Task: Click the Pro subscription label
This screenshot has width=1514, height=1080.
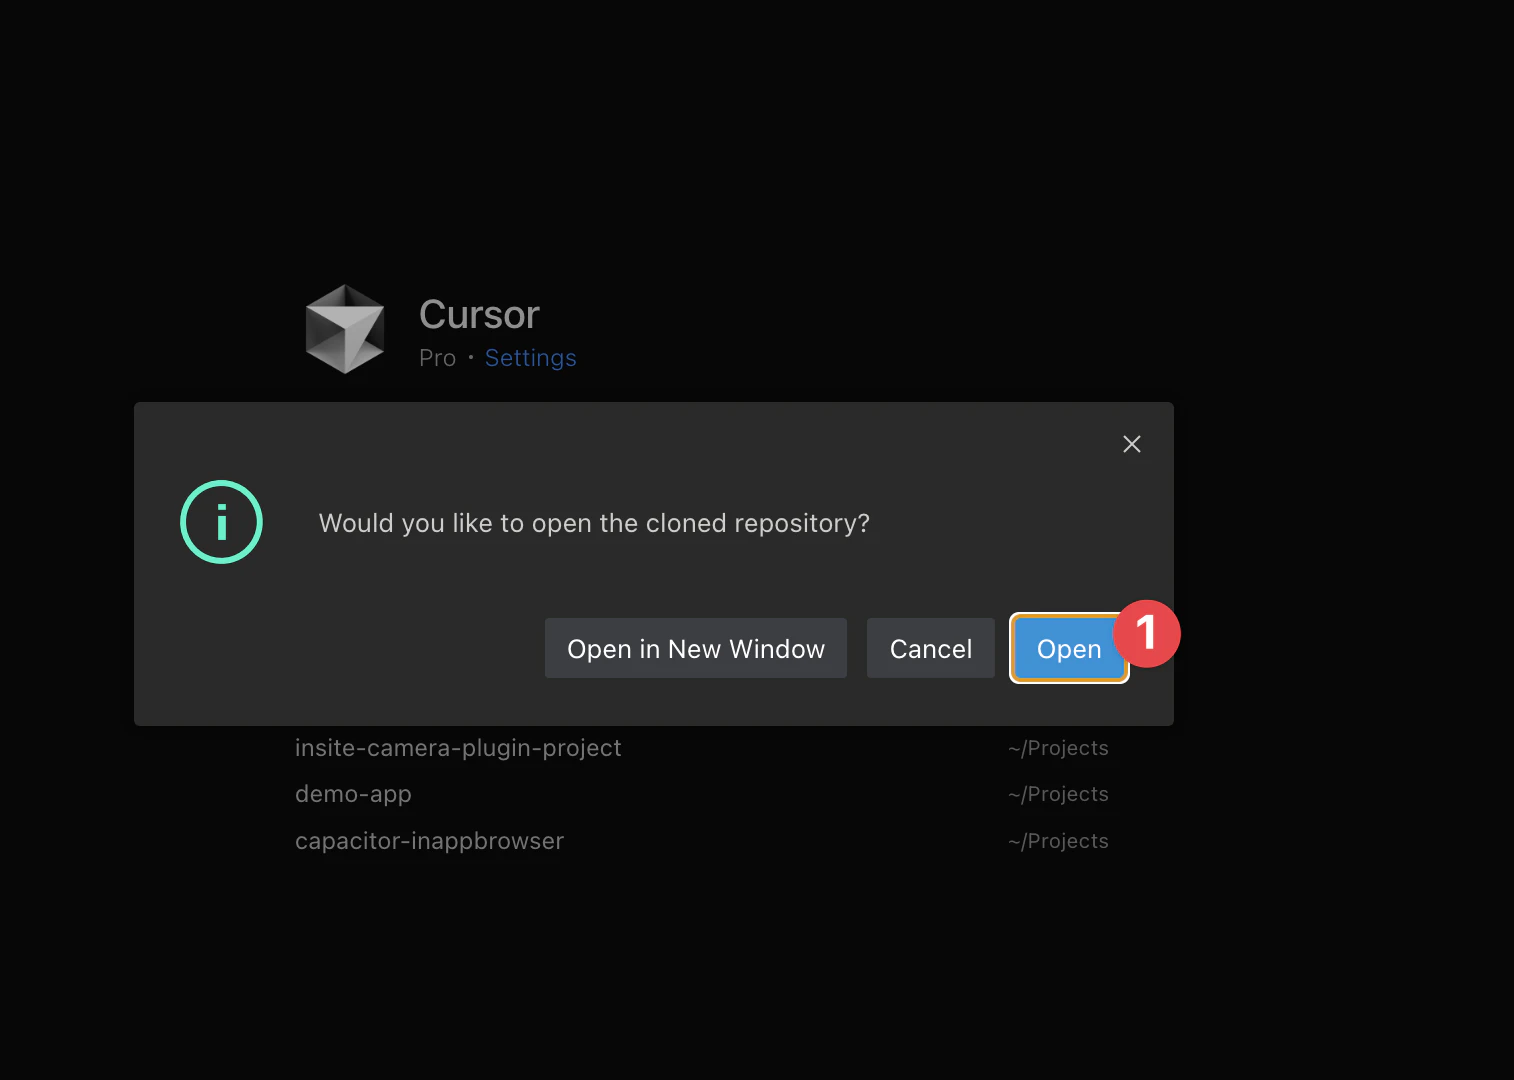Action: click(x=437, y=357)
